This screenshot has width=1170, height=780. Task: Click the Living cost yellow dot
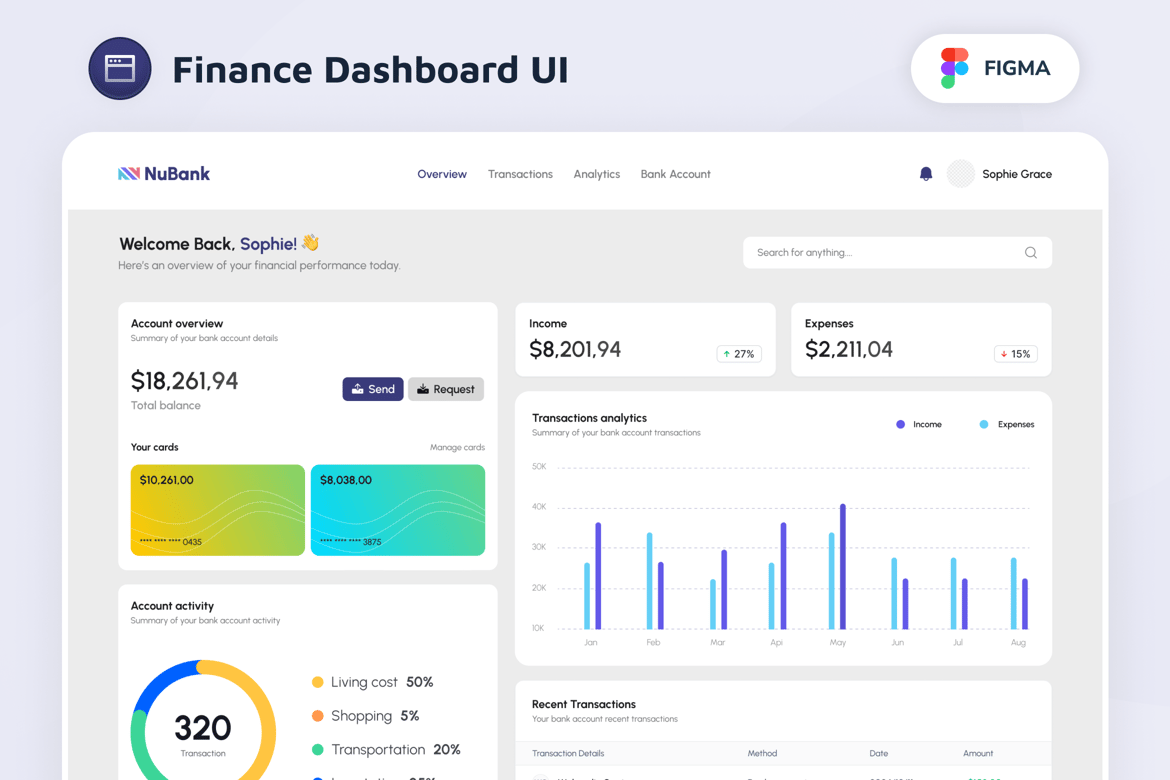pos(317,682)
